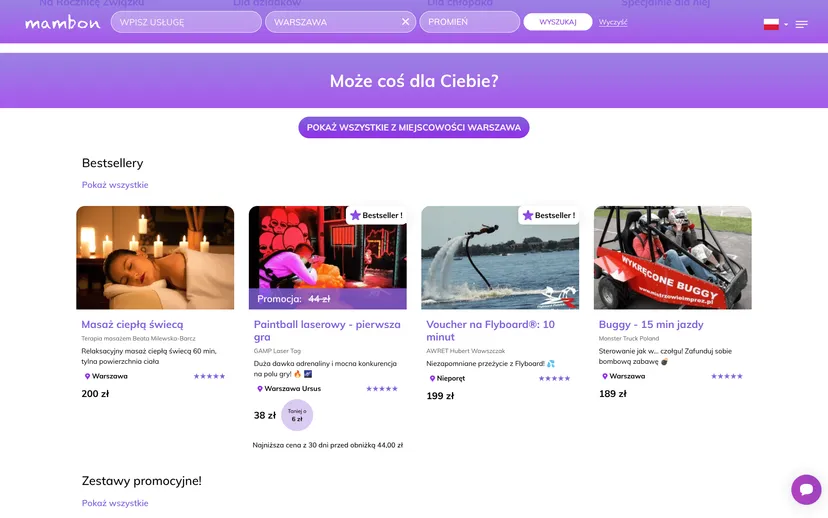Open 'Buggy - 15 min jazdy' link
Screen dimensions: 828x518
pos(651,325)
